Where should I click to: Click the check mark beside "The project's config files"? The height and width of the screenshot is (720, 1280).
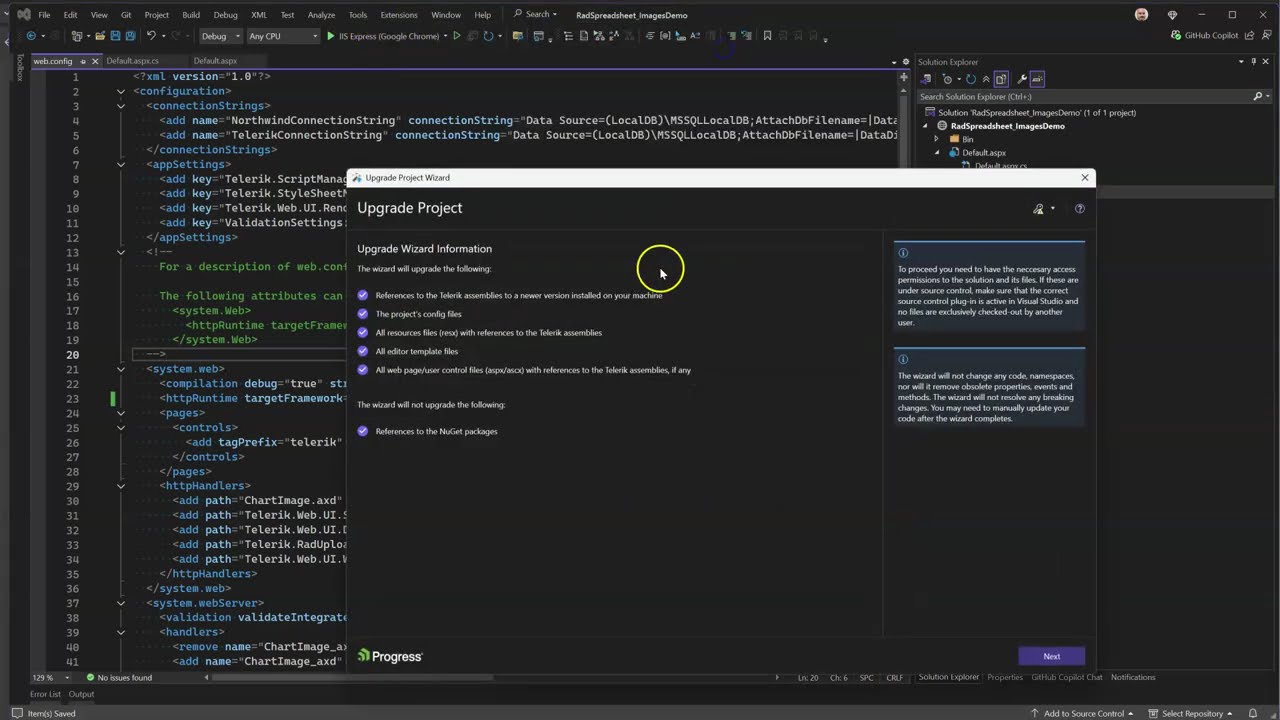point(363,314)
